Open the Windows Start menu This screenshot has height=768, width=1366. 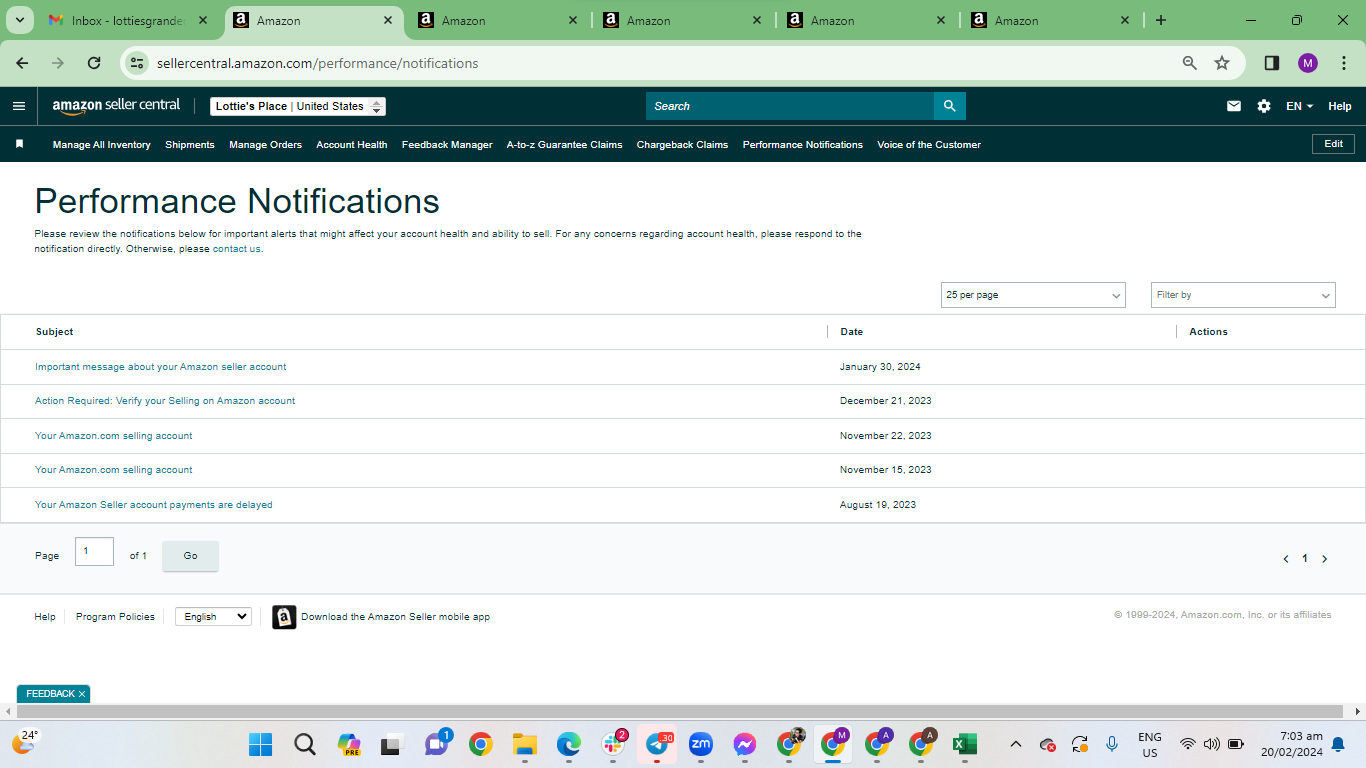click(261, 744)
